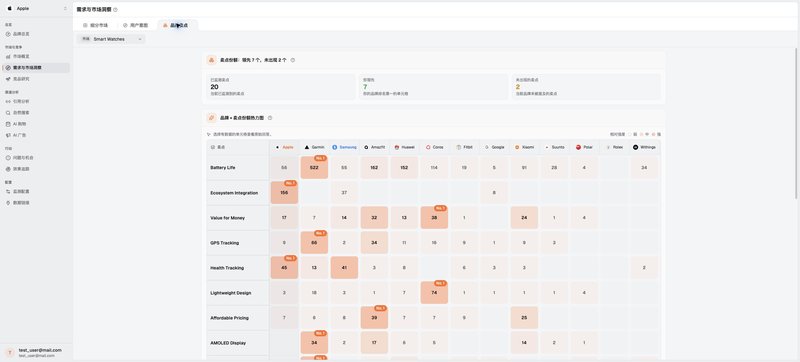
Task: Click the Battery Life row label
Action: [x=223, y=167]
